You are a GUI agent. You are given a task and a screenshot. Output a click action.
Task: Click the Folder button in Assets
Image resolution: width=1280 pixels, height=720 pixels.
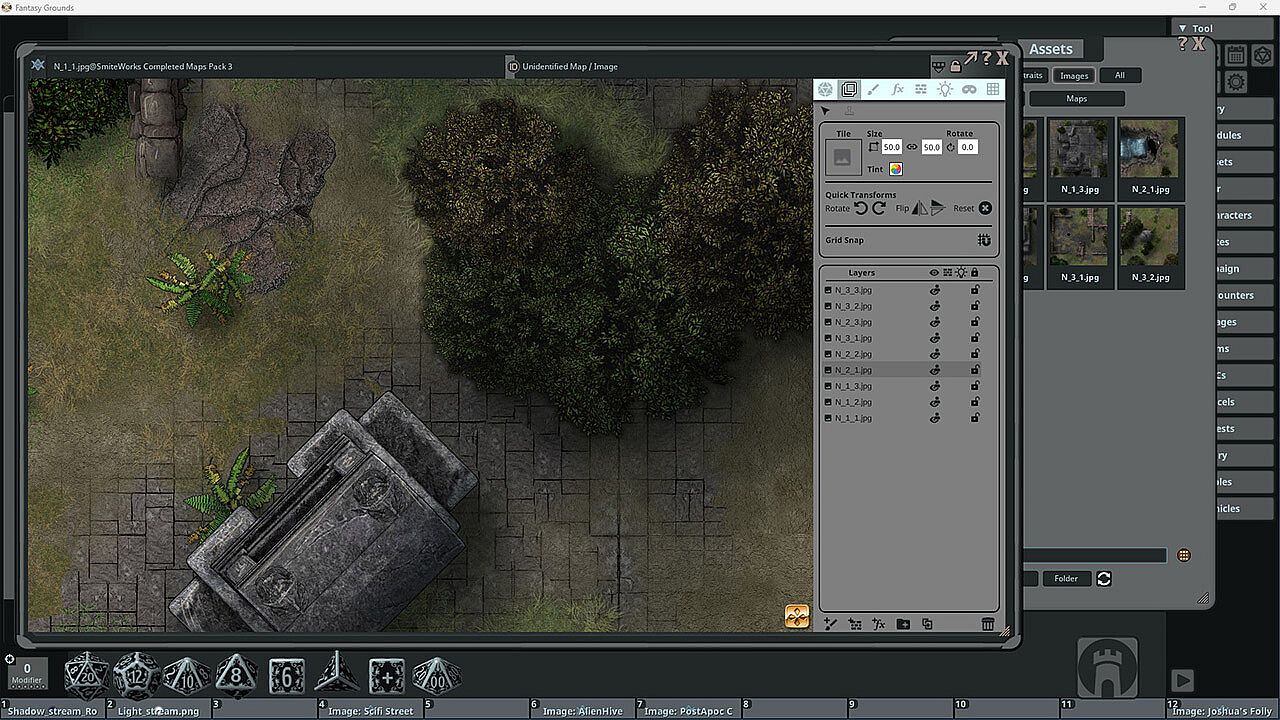point(1066,578)
